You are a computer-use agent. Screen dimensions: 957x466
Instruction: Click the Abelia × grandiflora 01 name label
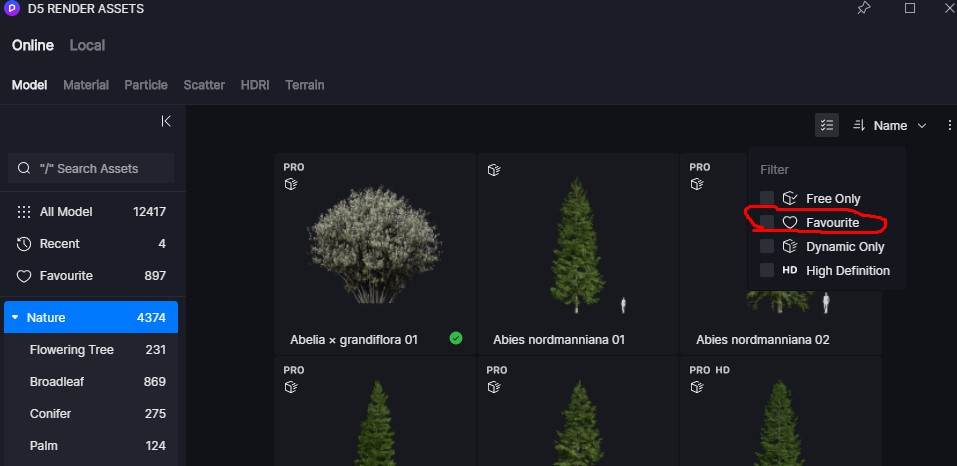pos(354,340)
